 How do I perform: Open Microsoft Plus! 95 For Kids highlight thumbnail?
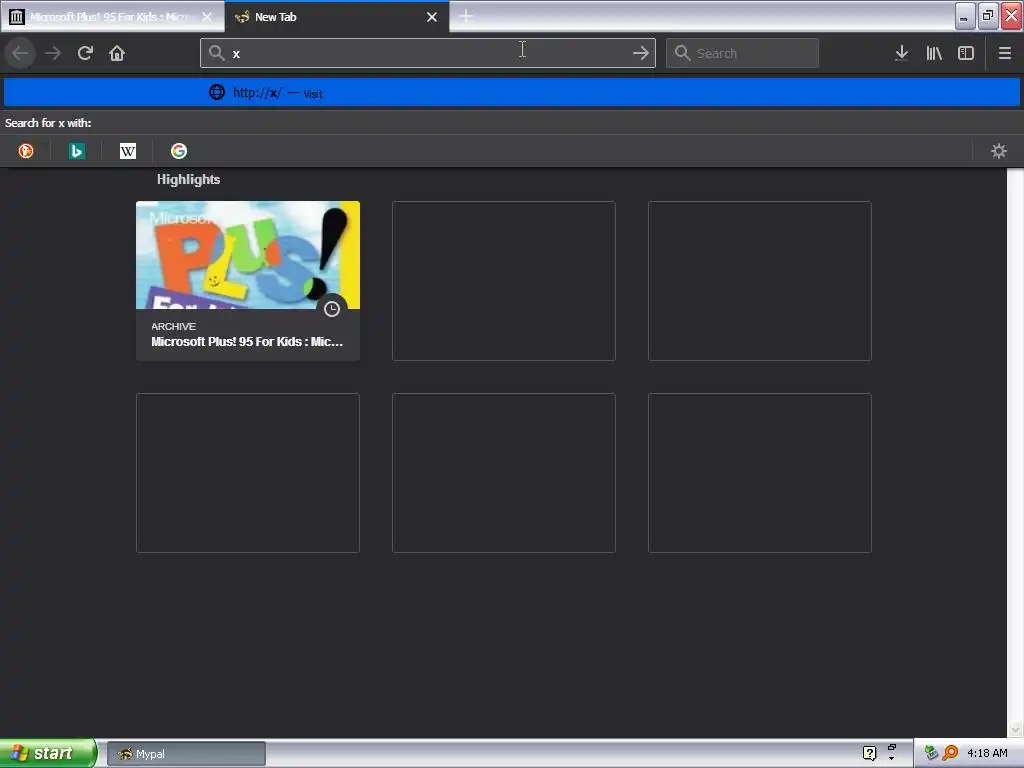coord(248,255)
